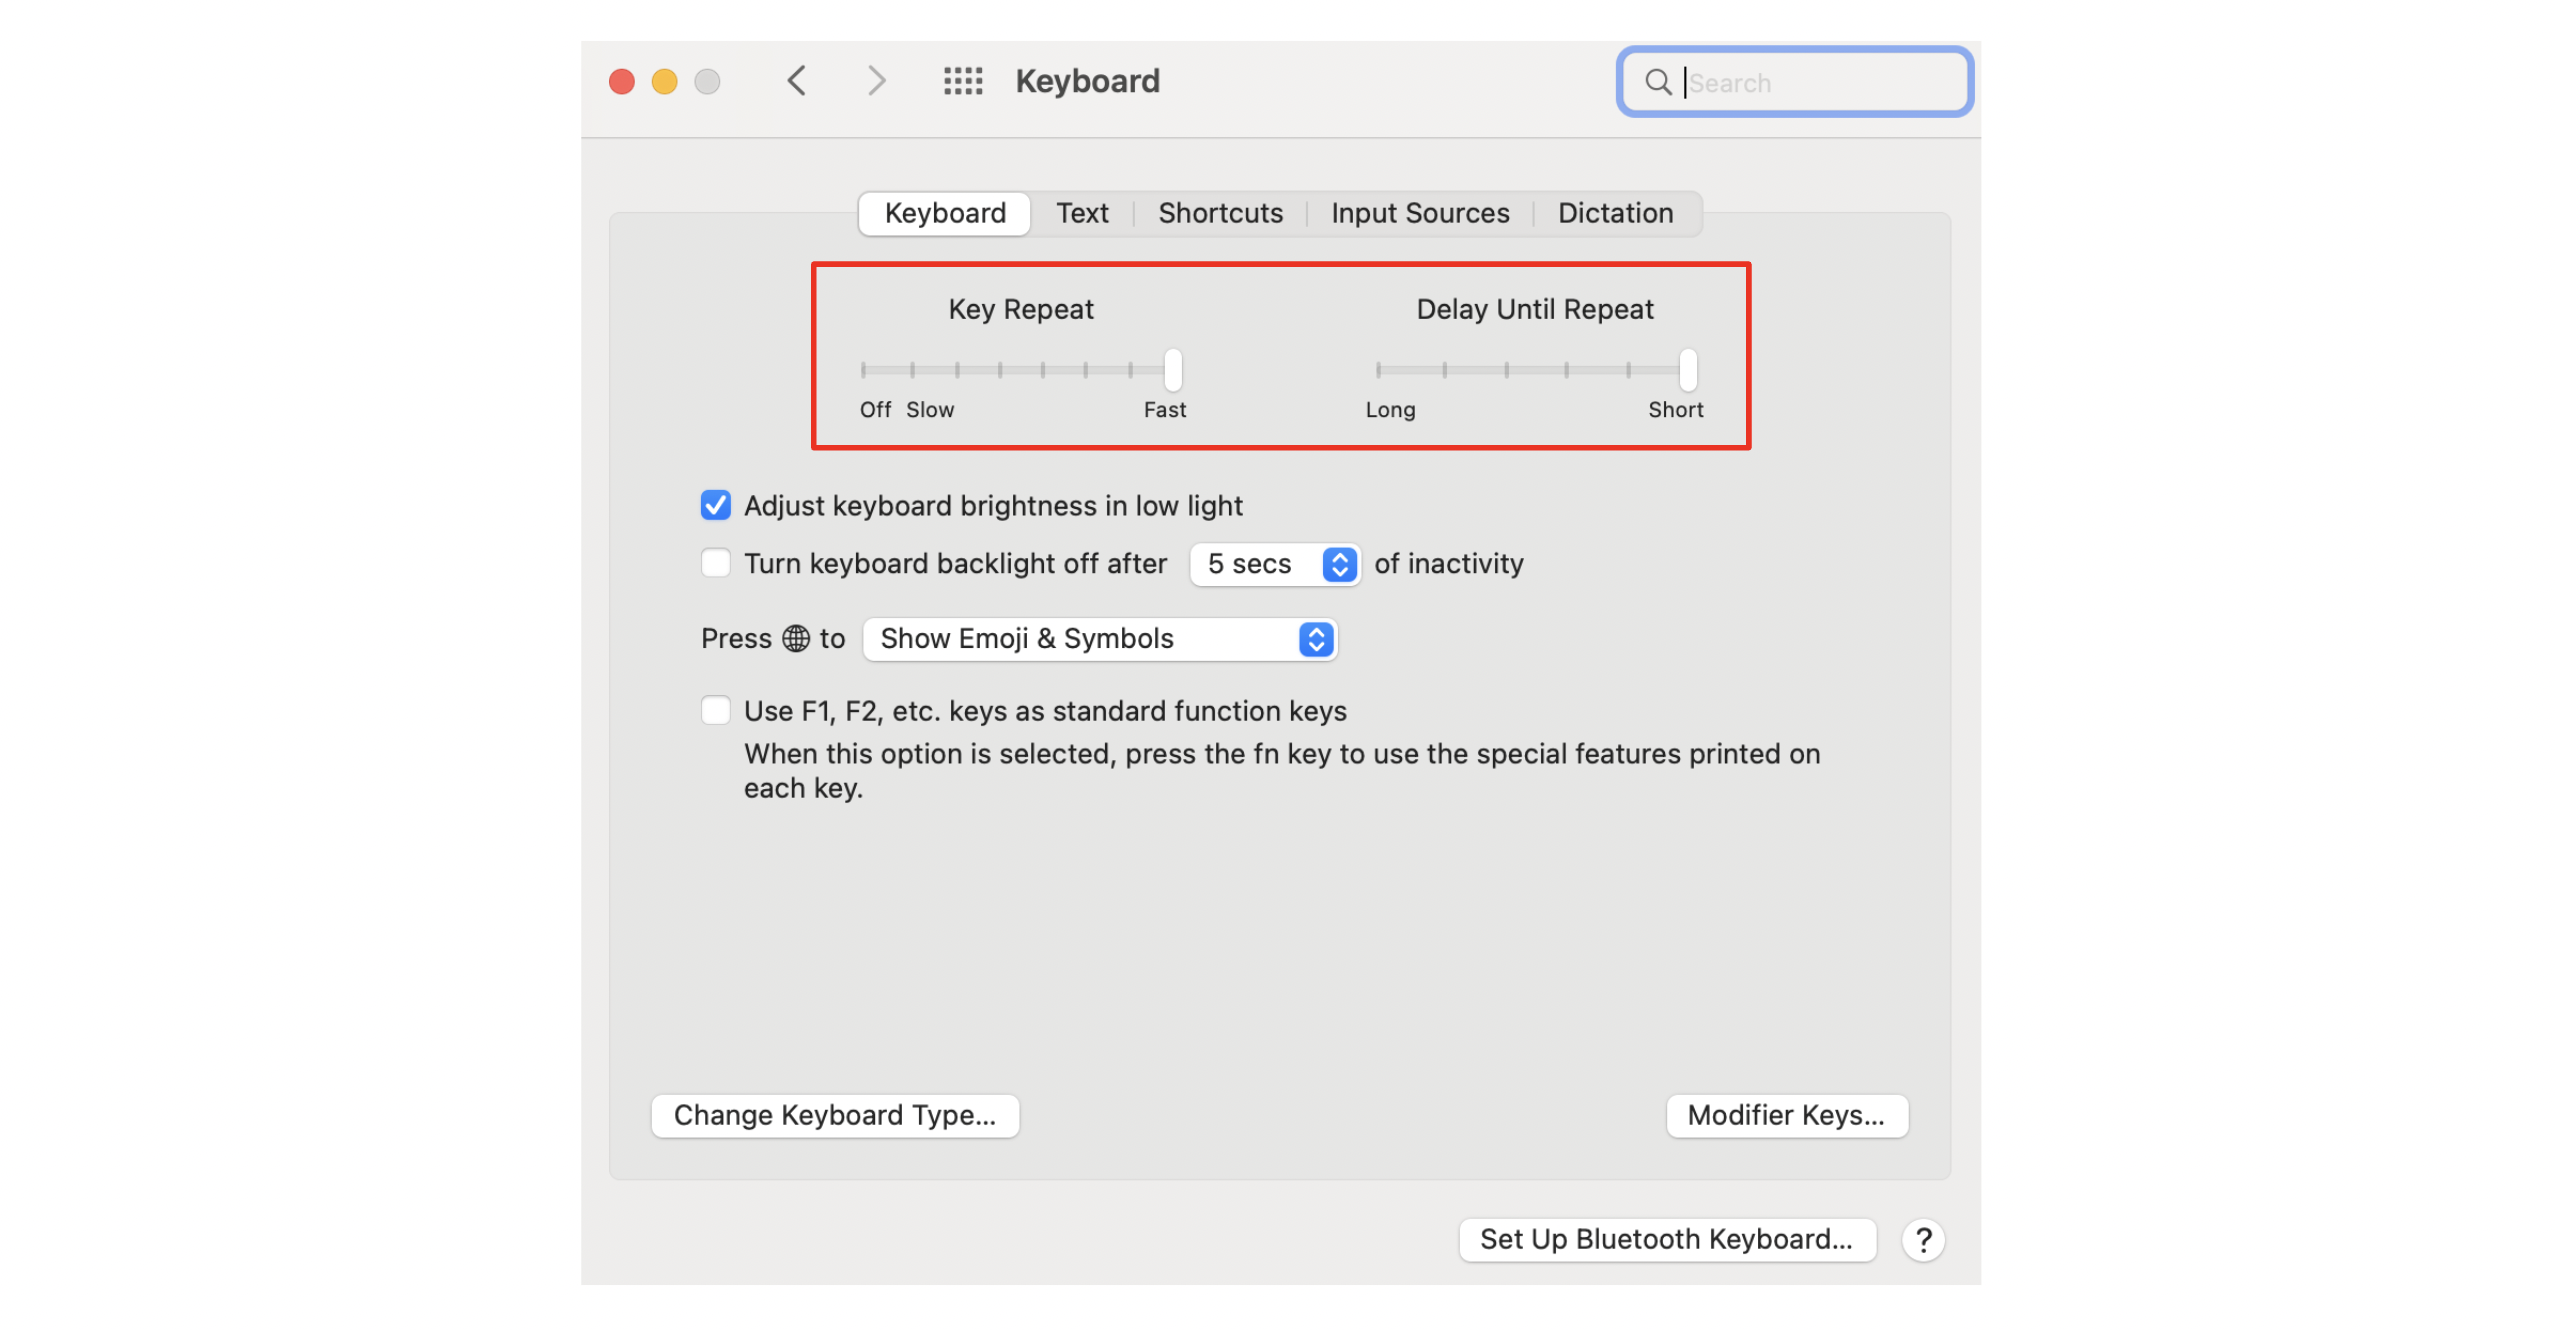Switch to the Shortcuts tab
The width and height of the screenshot is (2556, 1330).
click(1220, 213)
